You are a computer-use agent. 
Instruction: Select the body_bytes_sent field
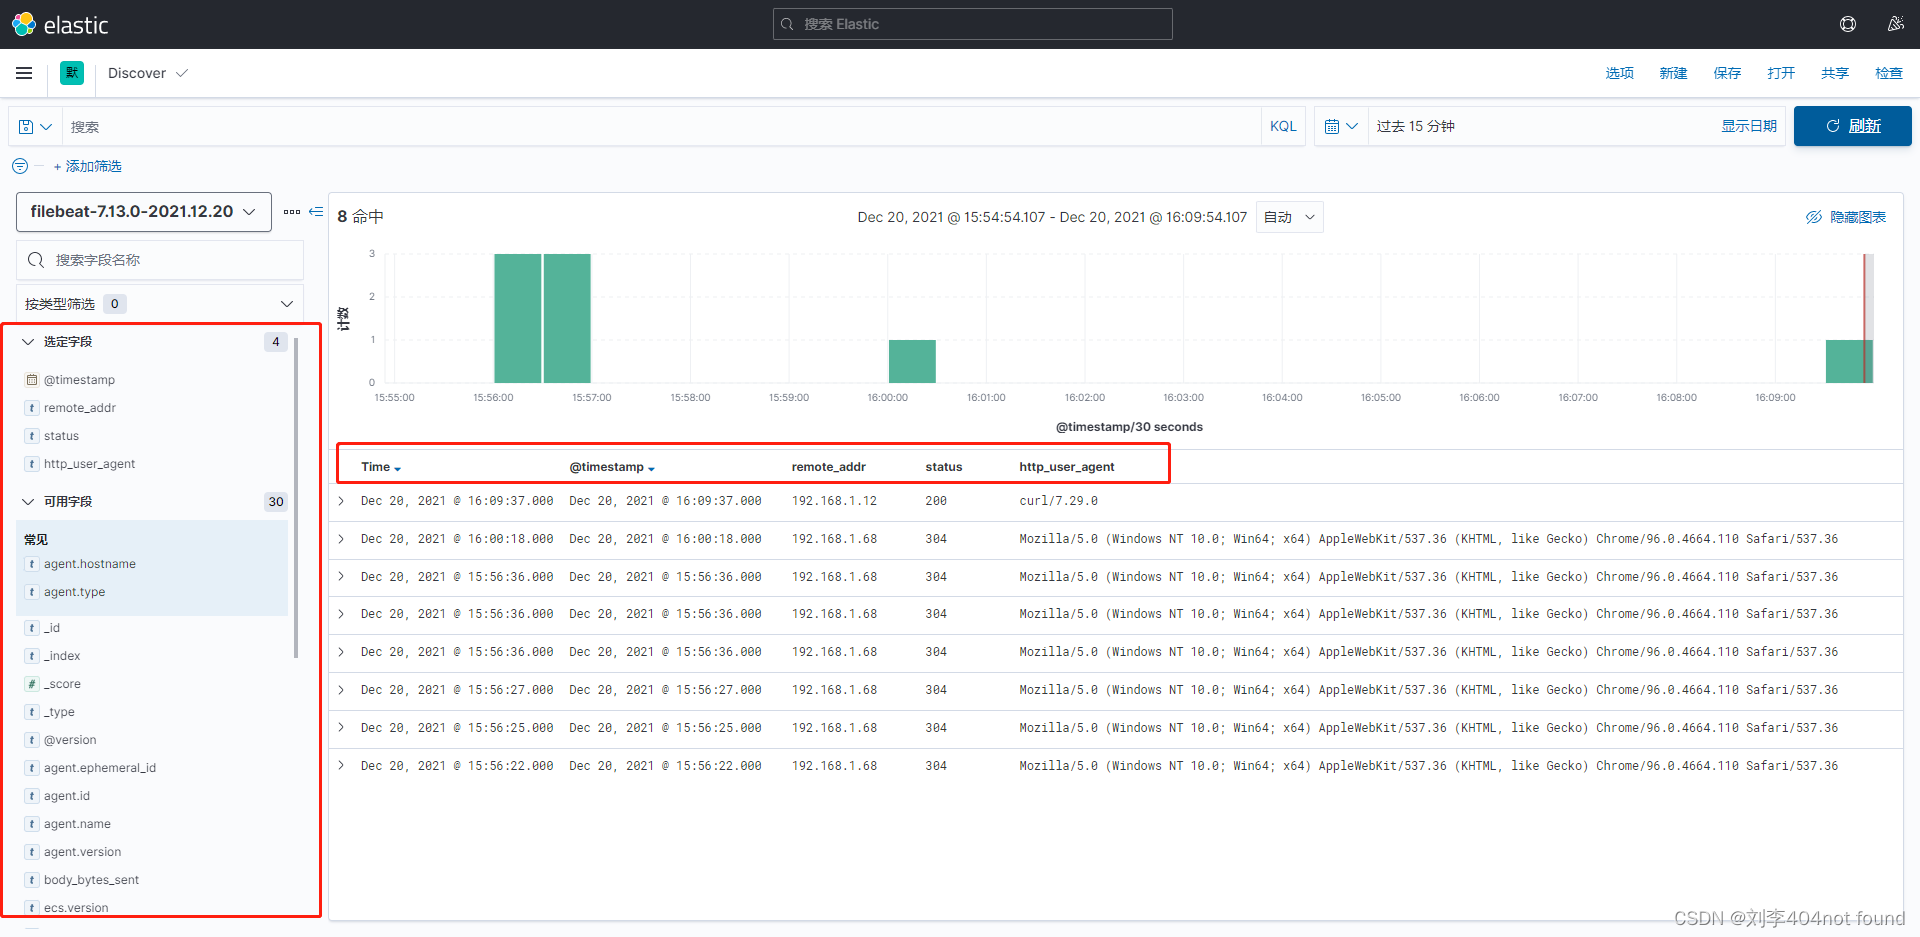91,880
